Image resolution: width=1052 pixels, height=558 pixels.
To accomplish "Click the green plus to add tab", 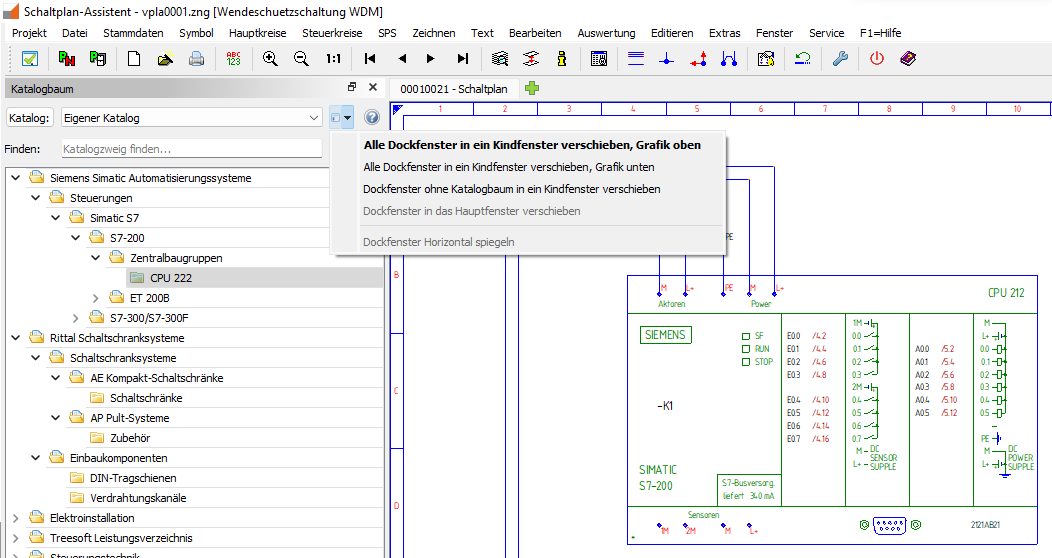I will coord(532,88).
